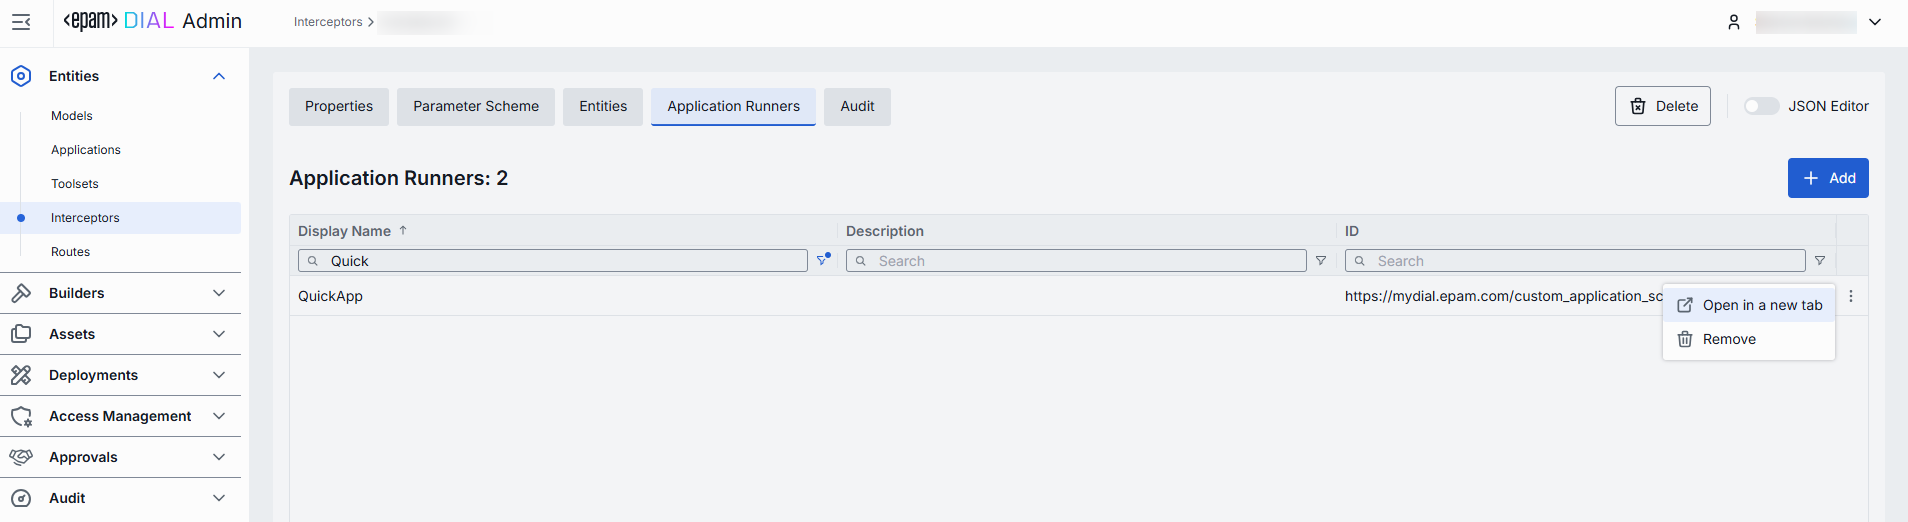Click the QuickApp row three-dot menu

pyautogui.click(x=1851, y=296)
